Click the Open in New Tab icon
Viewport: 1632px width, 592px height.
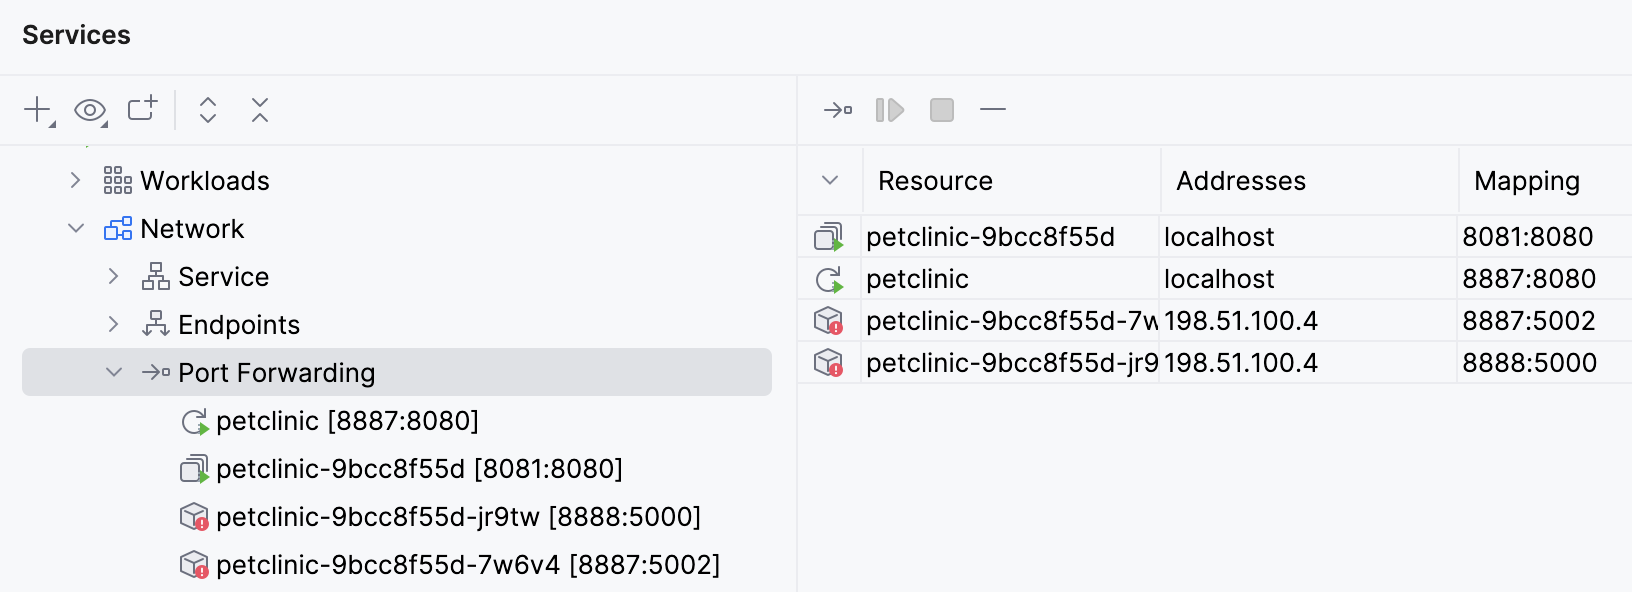142,108
